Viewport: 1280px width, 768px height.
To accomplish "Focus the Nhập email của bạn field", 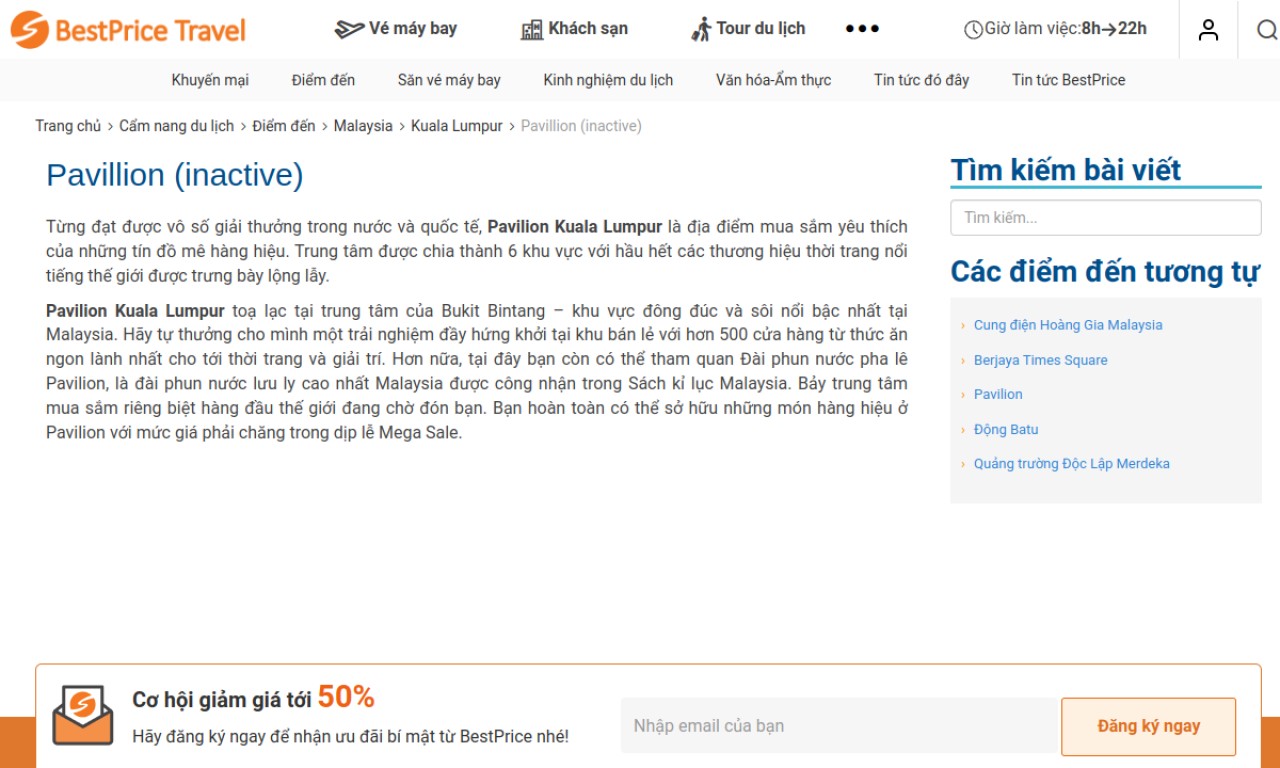I will pyautogui.click(x=838, y=726).
